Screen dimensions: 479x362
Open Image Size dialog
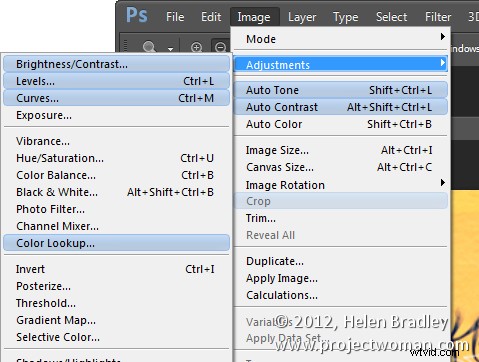click(x=340, y=150)
